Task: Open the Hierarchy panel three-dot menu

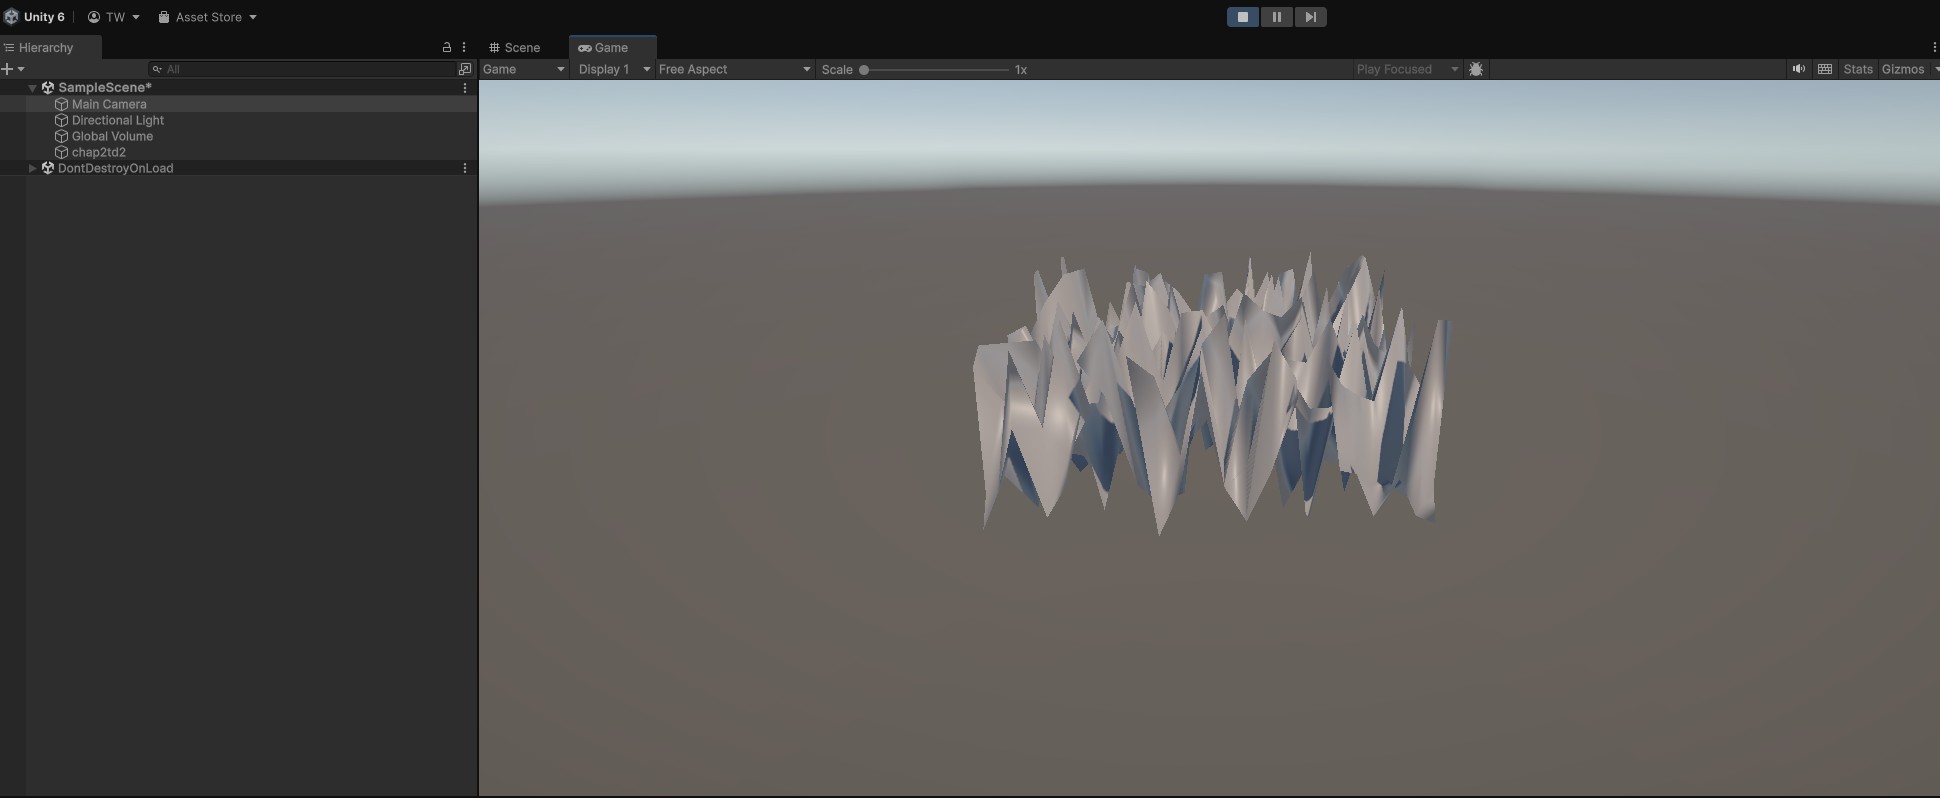Action: [x=464, y=47]
